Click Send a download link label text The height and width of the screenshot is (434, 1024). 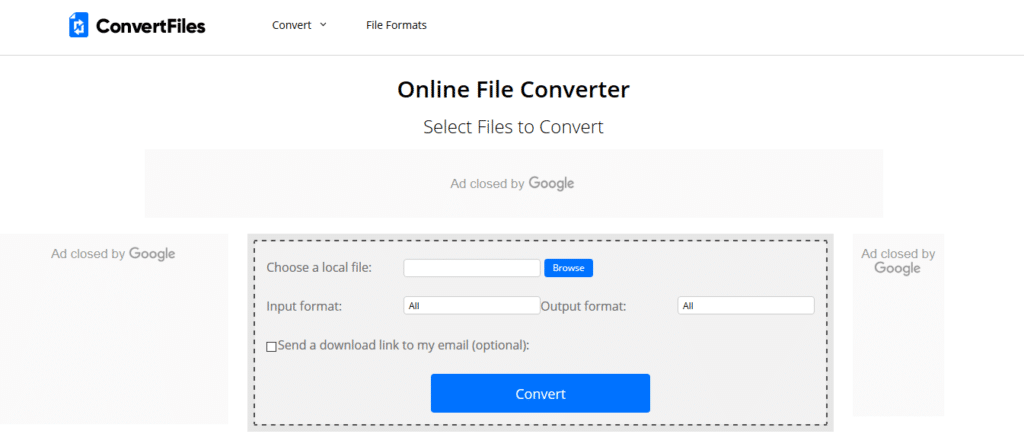[x=403, y=345]
